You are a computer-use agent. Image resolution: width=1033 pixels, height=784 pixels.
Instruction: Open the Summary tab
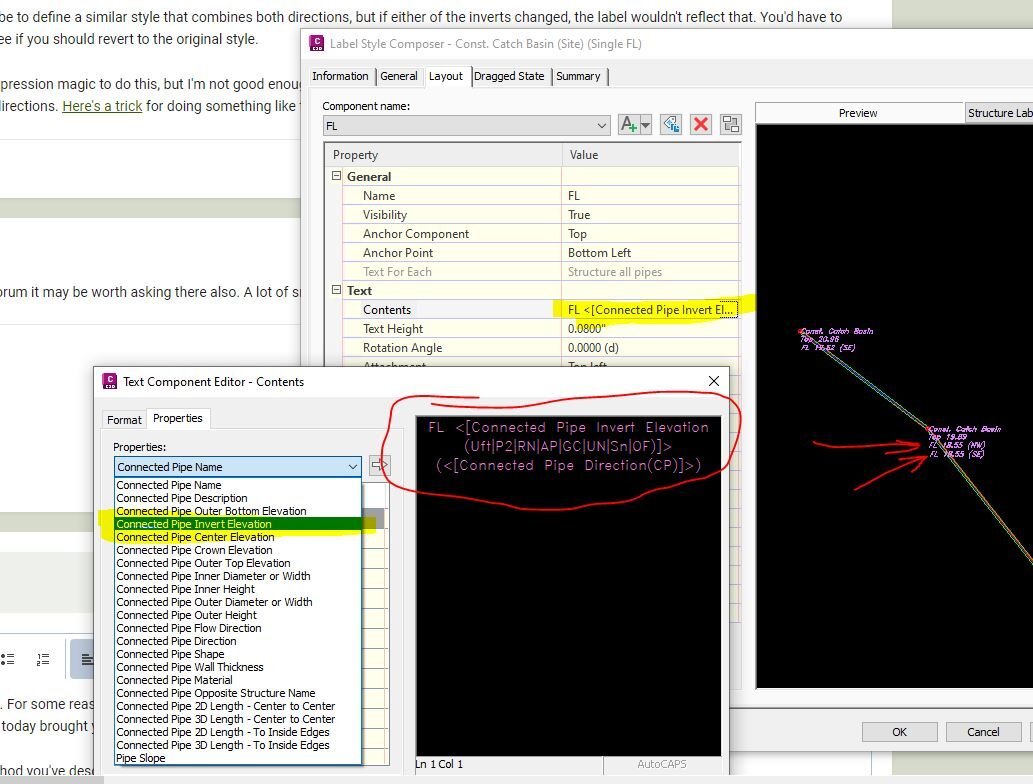578,76
